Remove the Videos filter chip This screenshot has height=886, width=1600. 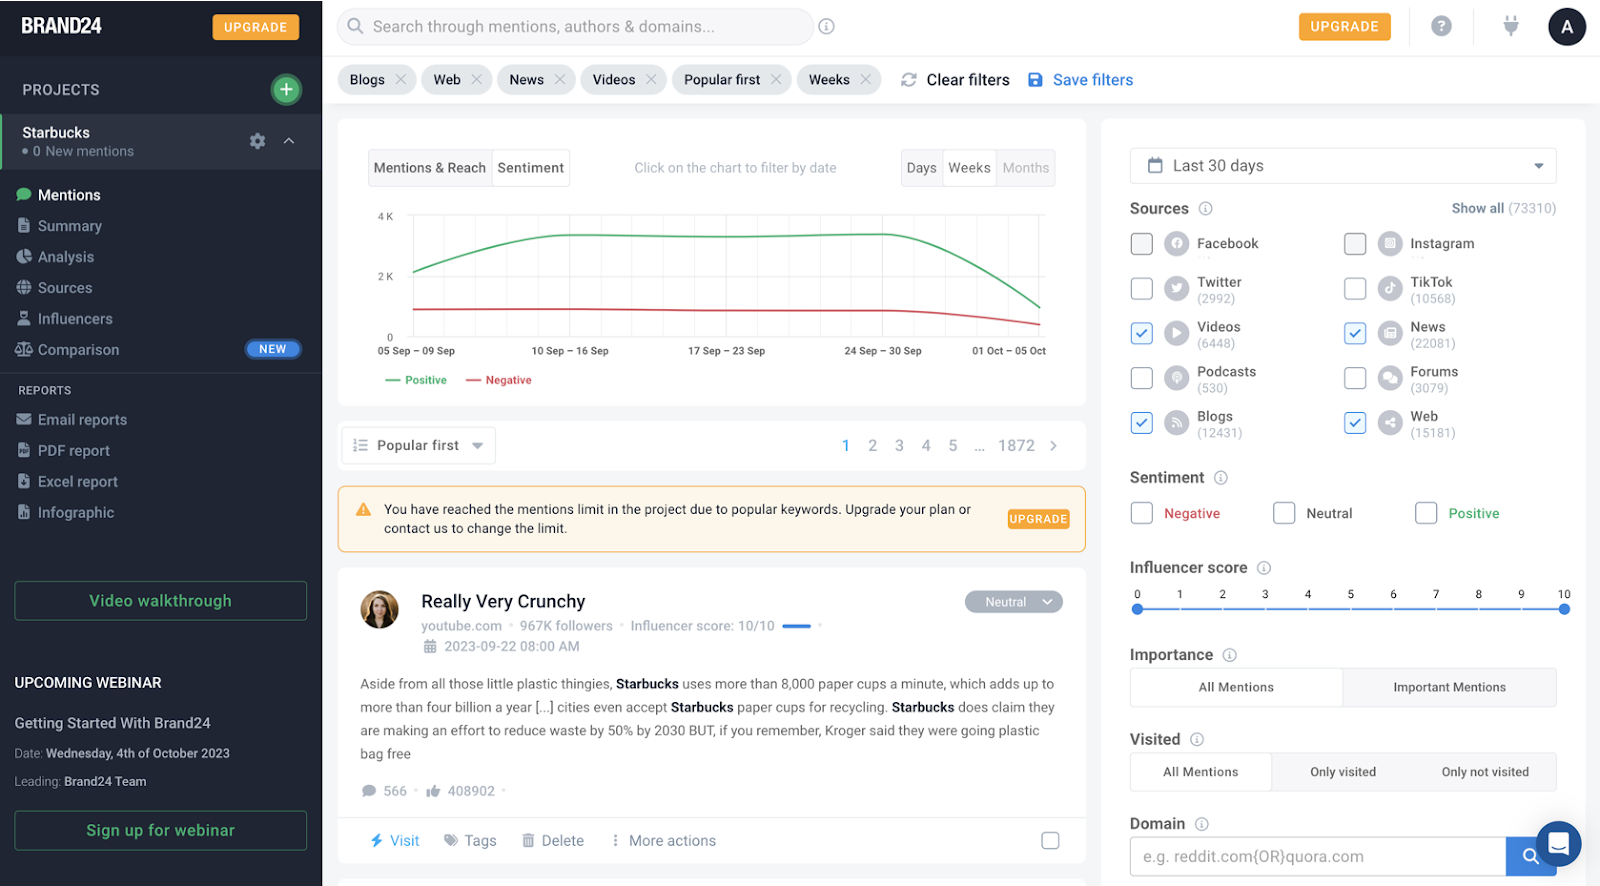651,80
